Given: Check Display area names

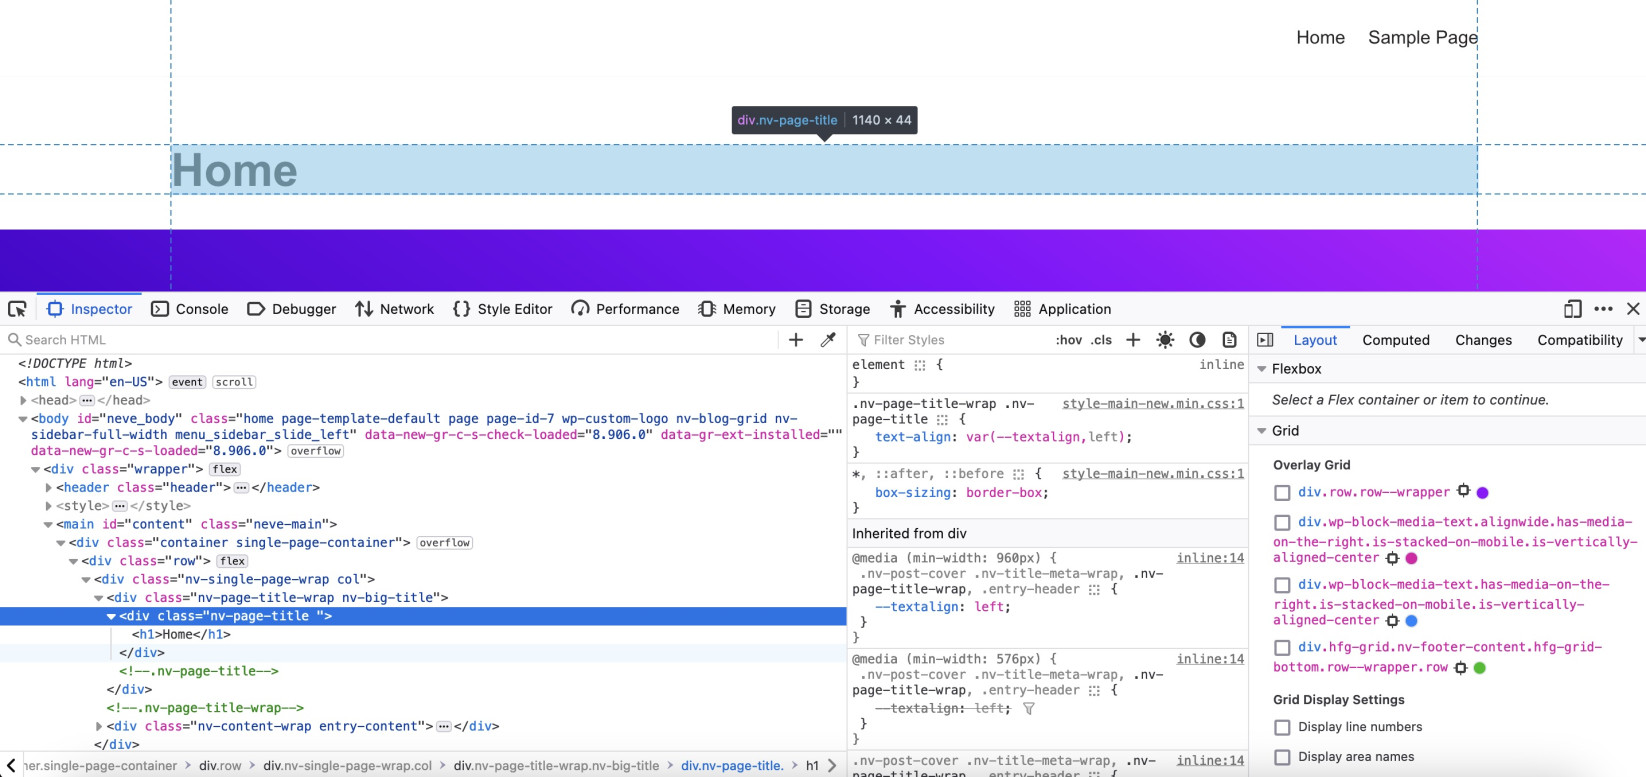Looking at the screenshot, I should (1282, 757).
